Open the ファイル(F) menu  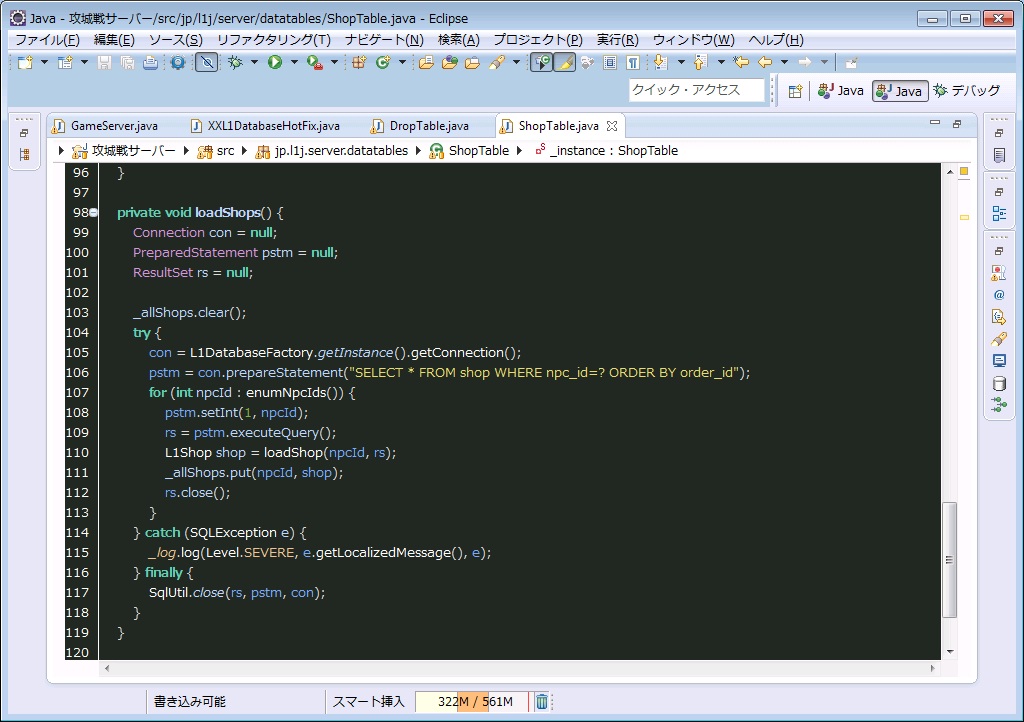coord(47,40)
